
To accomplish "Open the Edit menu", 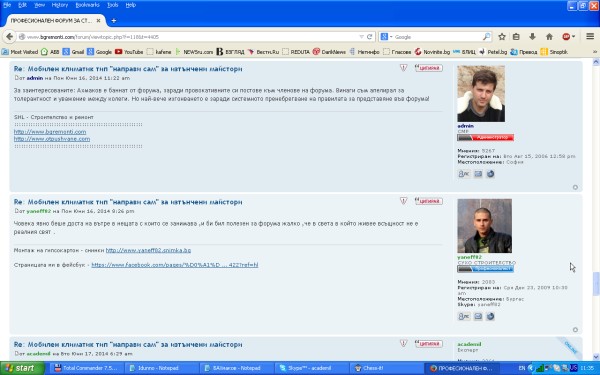I will (22, 5).
